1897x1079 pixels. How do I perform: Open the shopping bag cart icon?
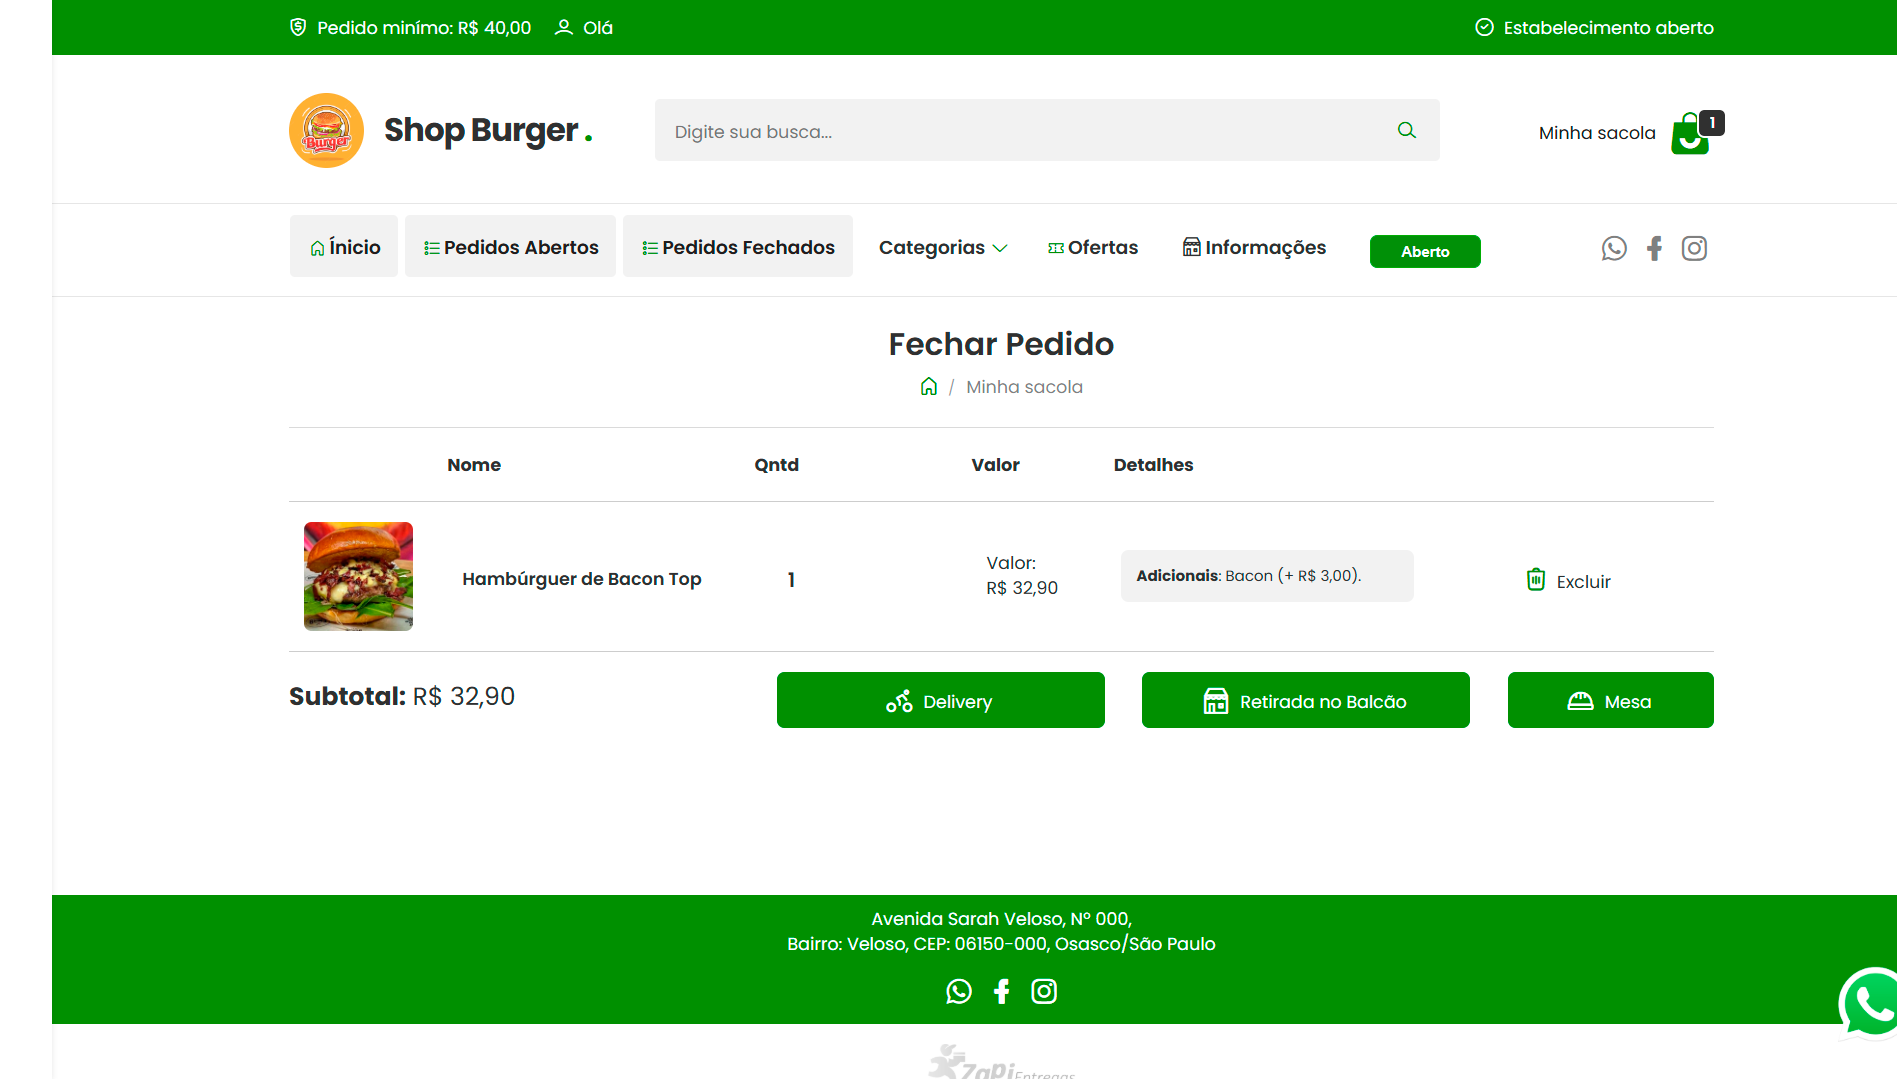(1692, 133)
